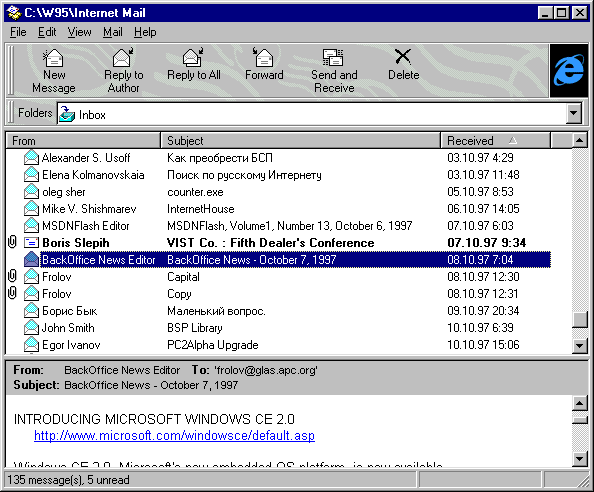This screenshot has width=594, height=492.
Task: Click the paperclip icon on the Copy message
Action: click(12, 293)
